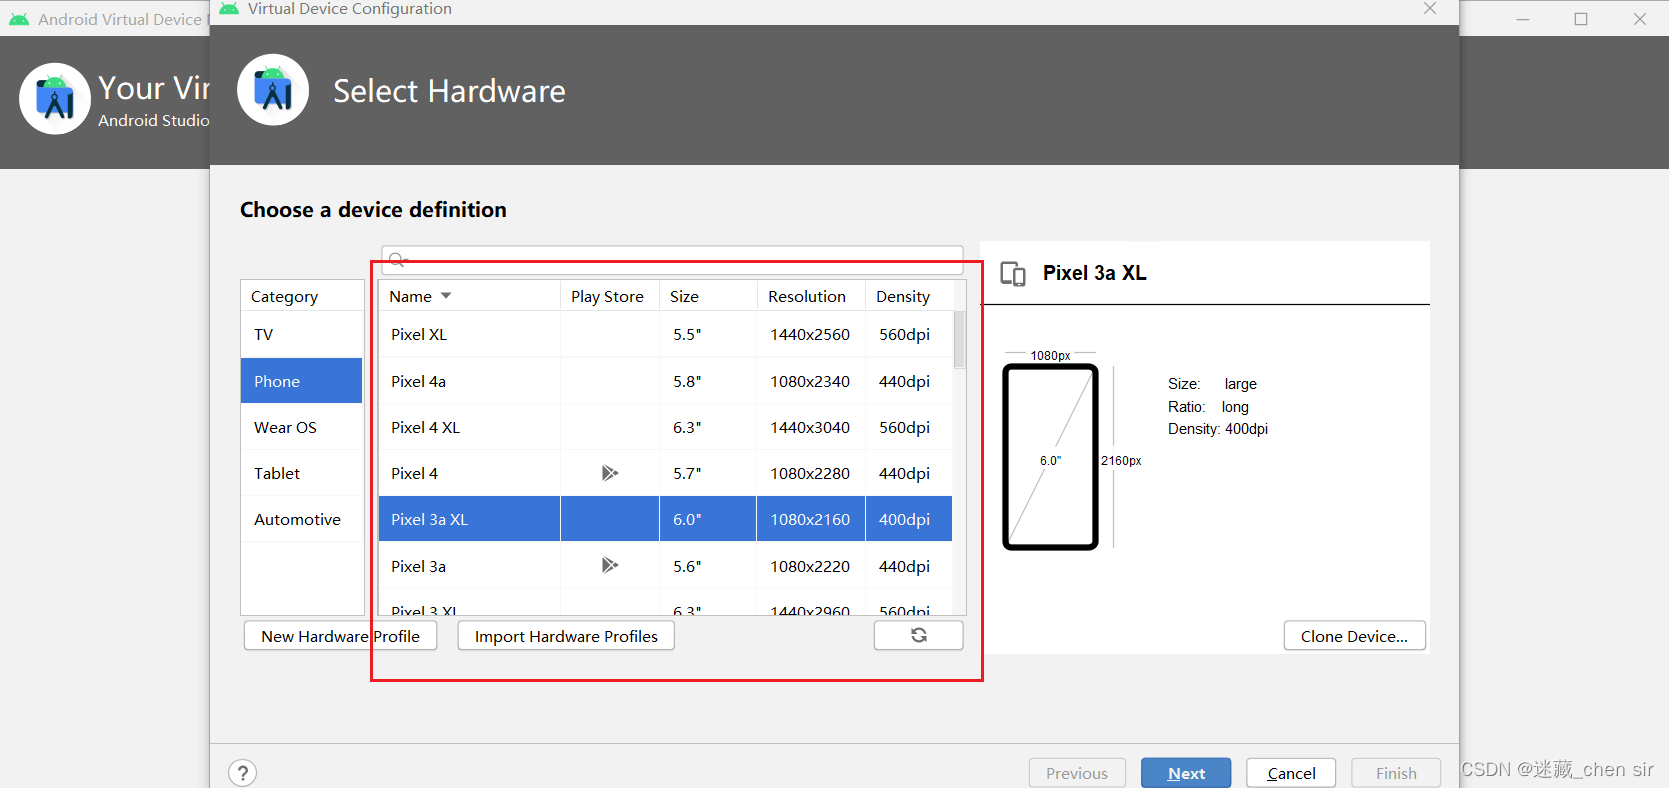1669x788 pixels.
Task: Click the Android Studio logo in the background AVD window
Action: [x=55, y=99]
